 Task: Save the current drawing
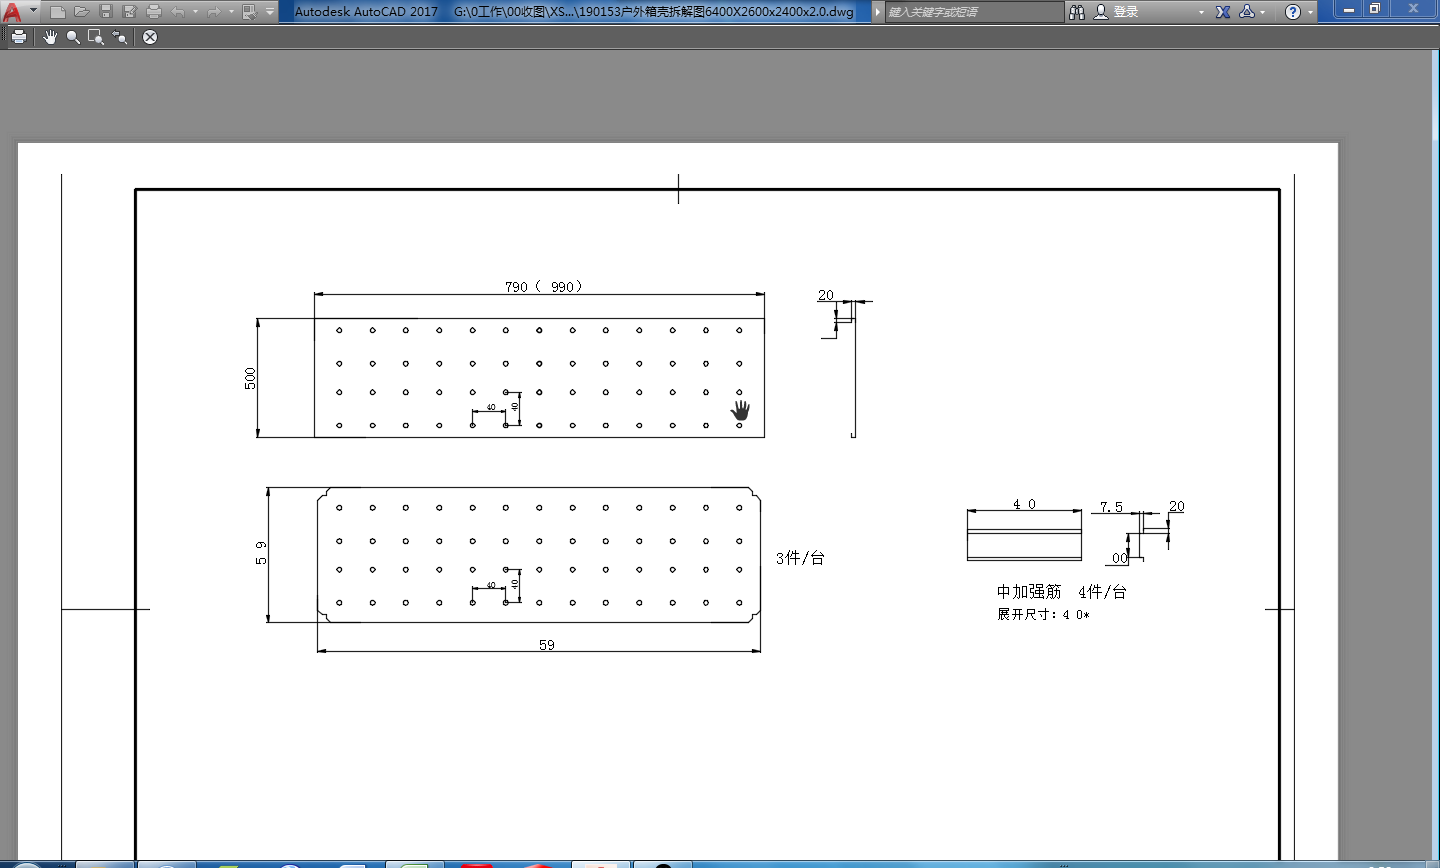click(106, 12)
